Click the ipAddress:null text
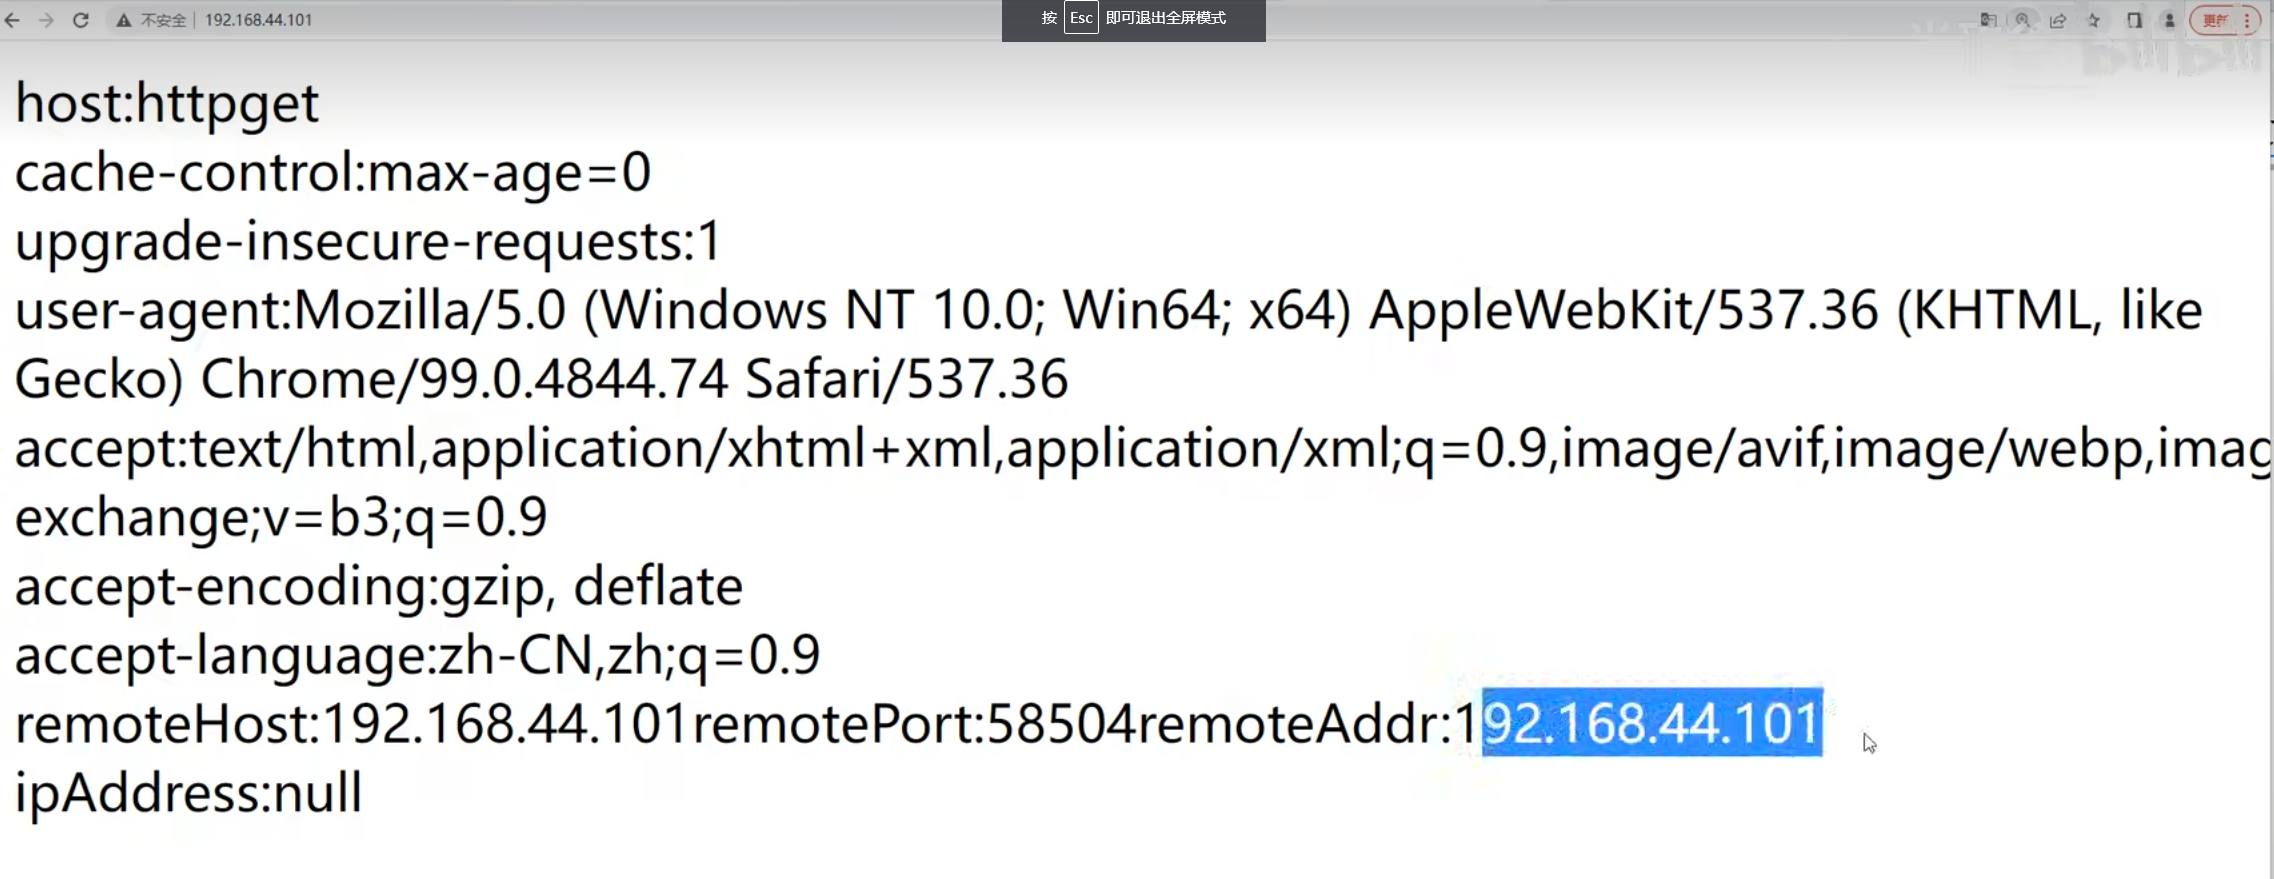 coord(188,793)
